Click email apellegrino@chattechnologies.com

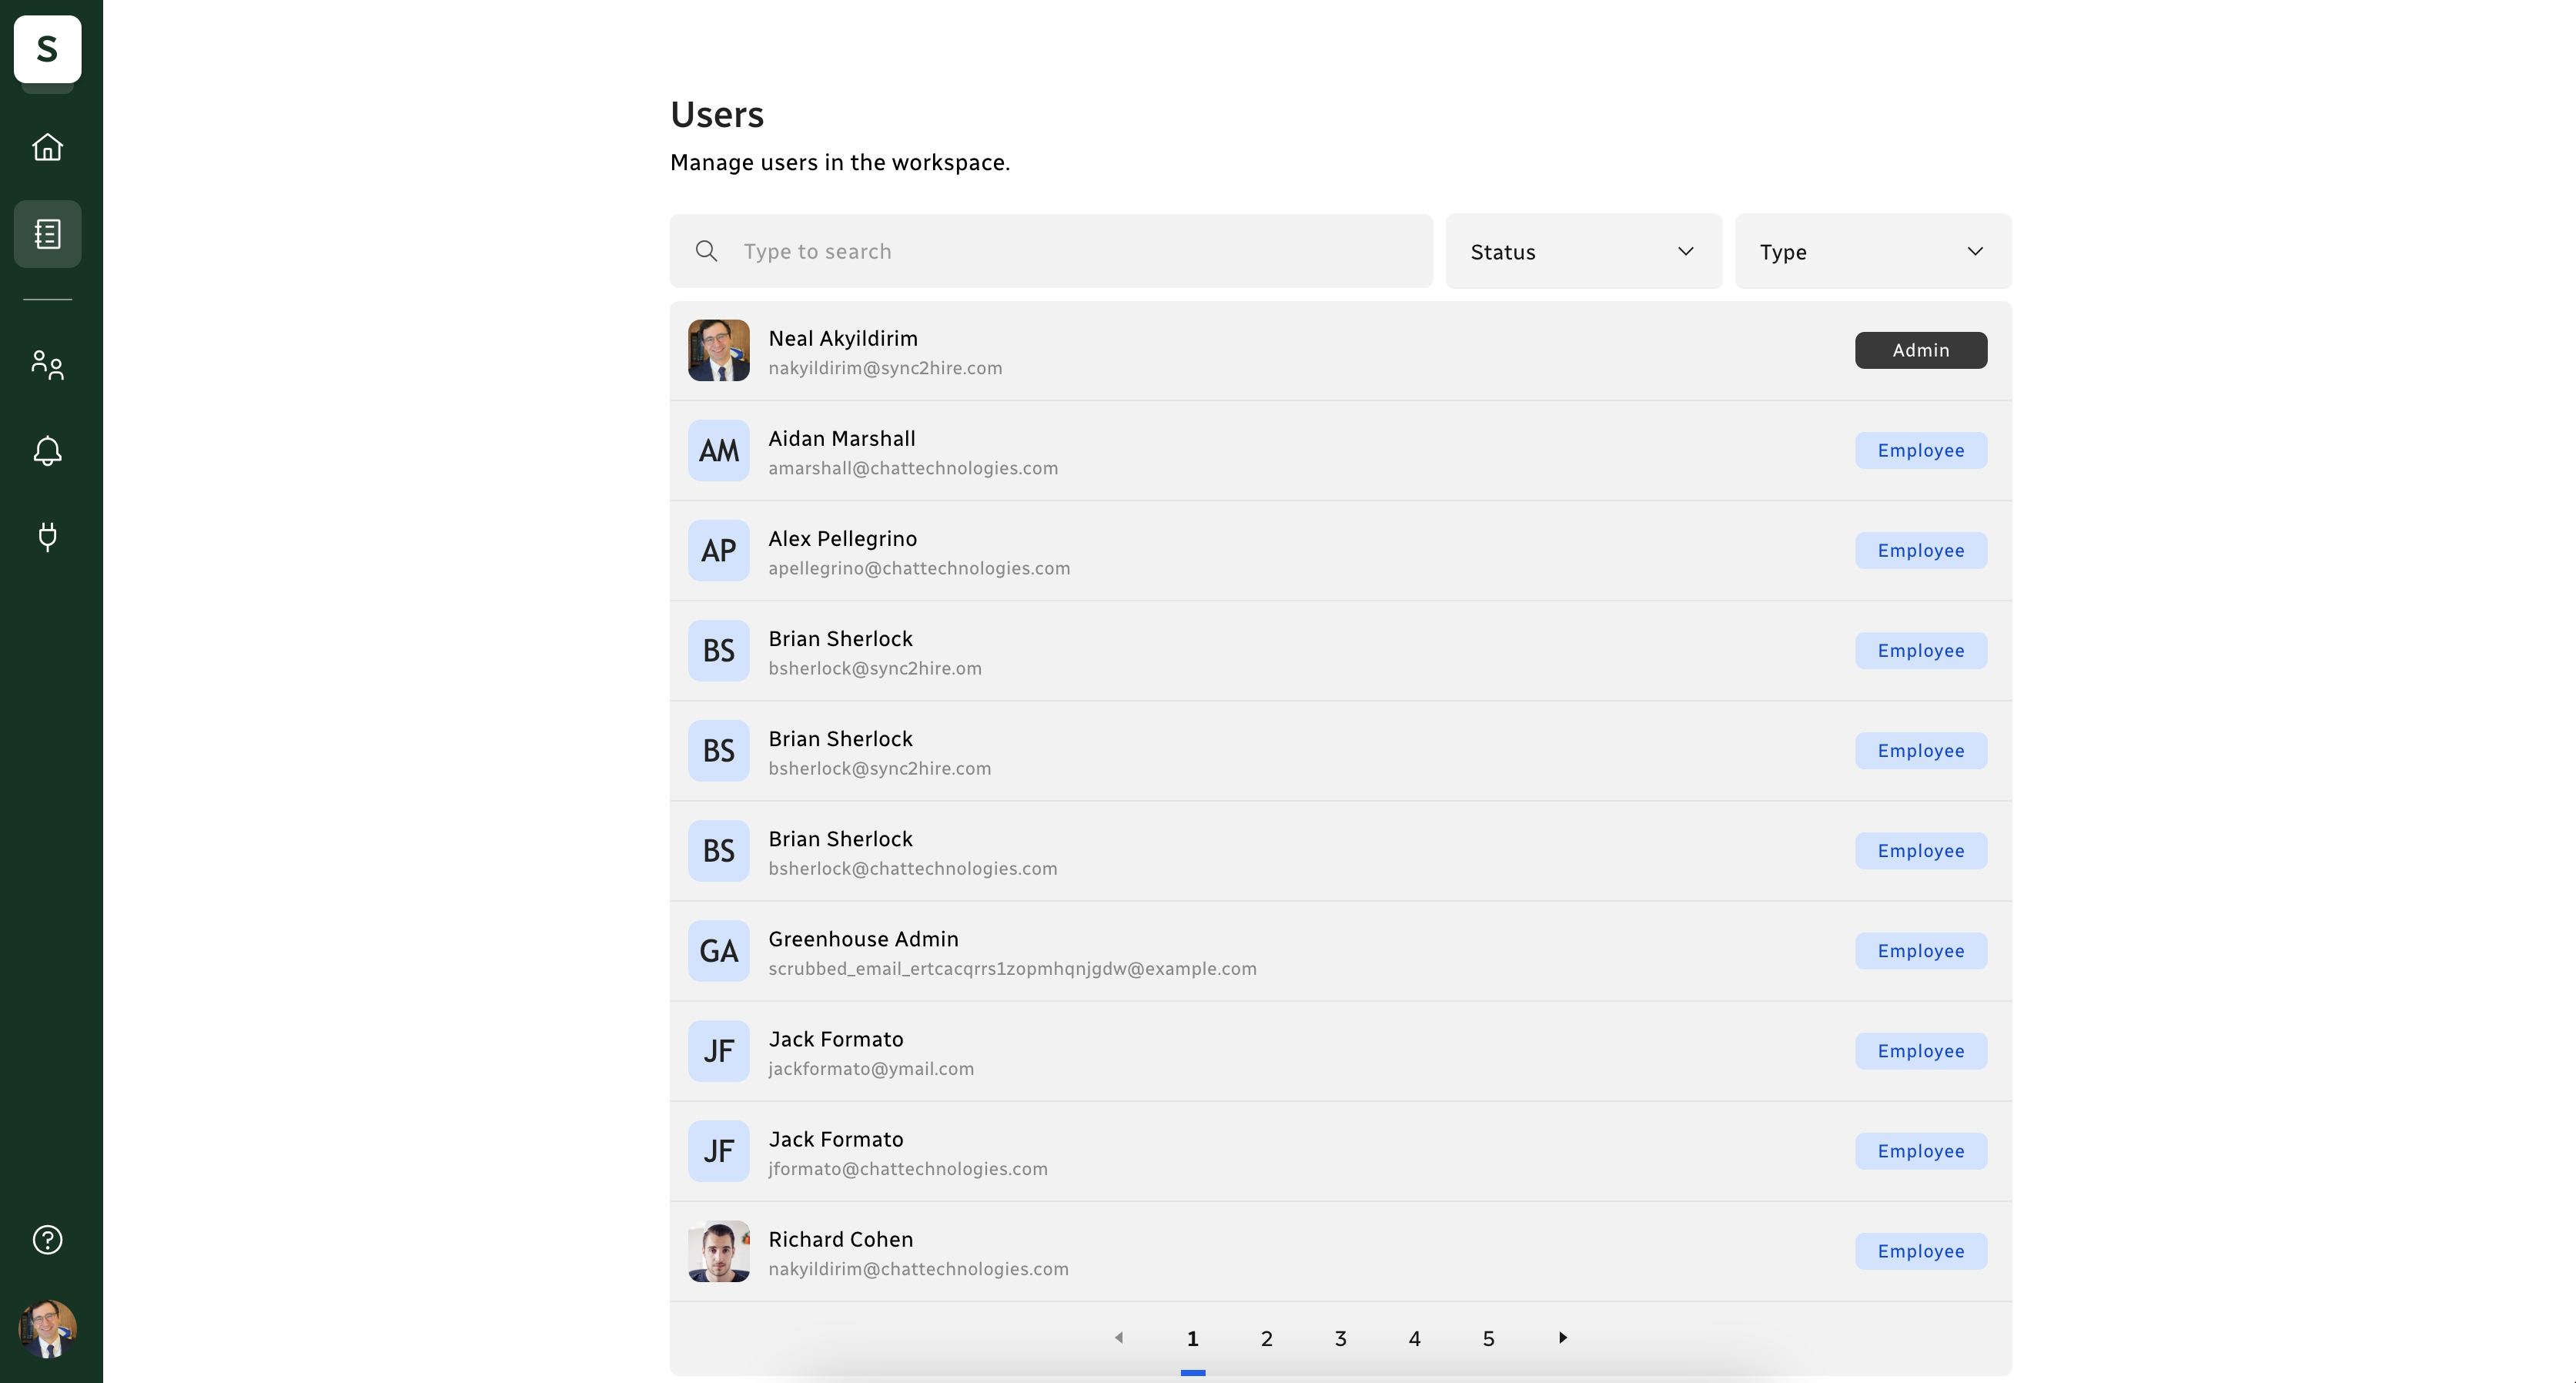coord(919,568)
